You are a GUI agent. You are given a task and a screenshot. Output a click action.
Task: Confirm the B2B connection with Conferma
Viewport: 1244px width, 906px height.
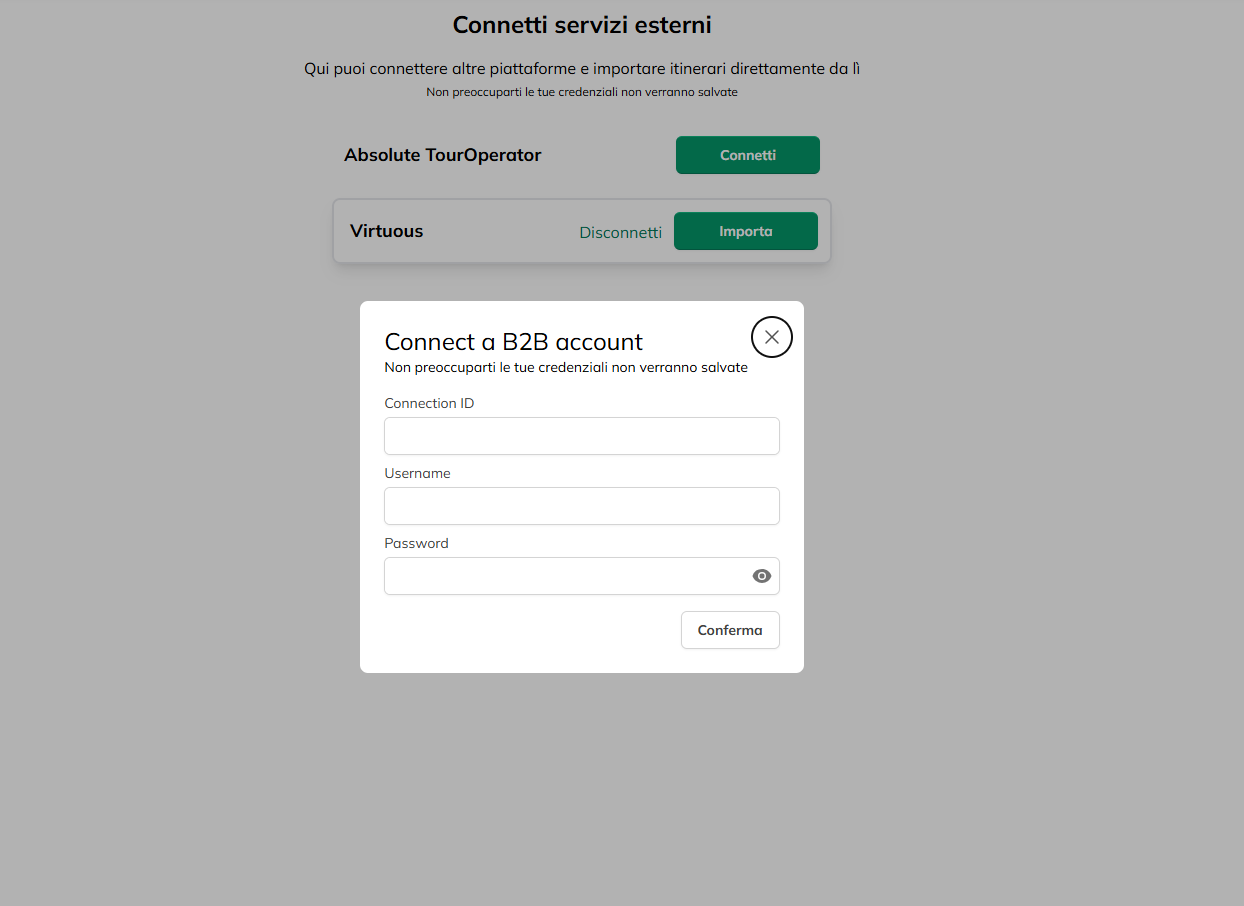(730, 630)
